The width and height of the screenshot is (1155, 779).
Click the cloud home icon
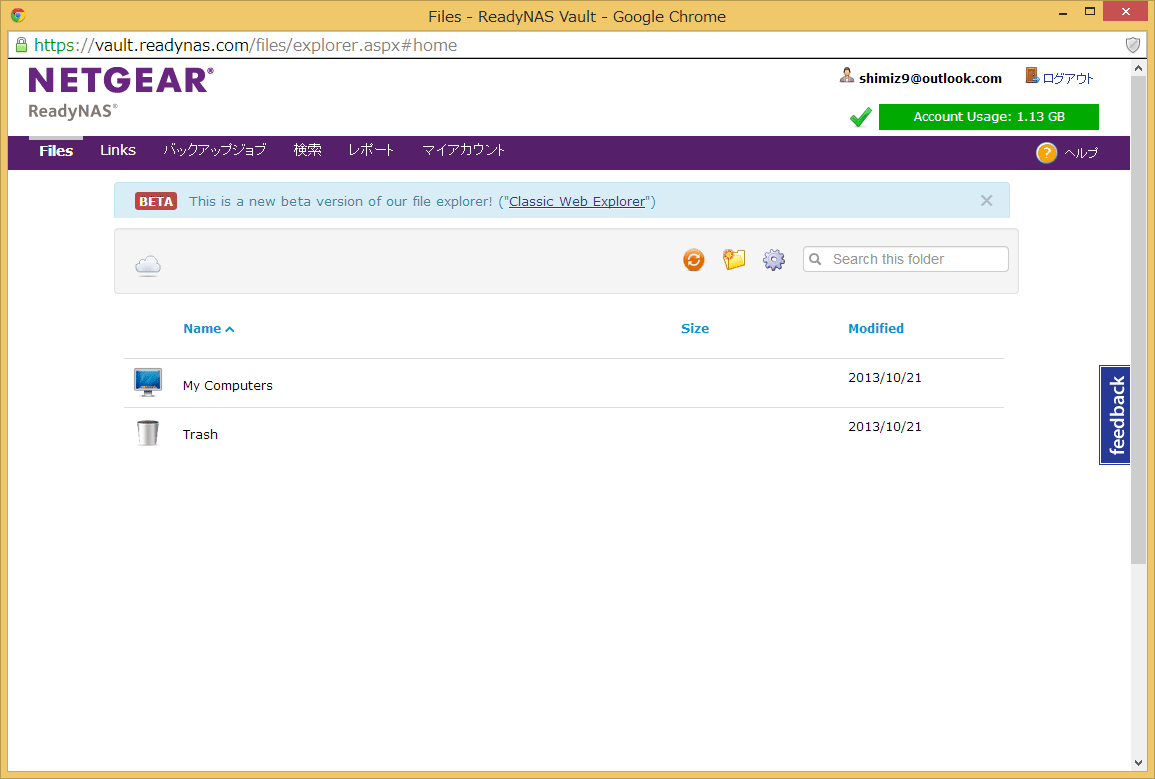(x=148, y=265)
